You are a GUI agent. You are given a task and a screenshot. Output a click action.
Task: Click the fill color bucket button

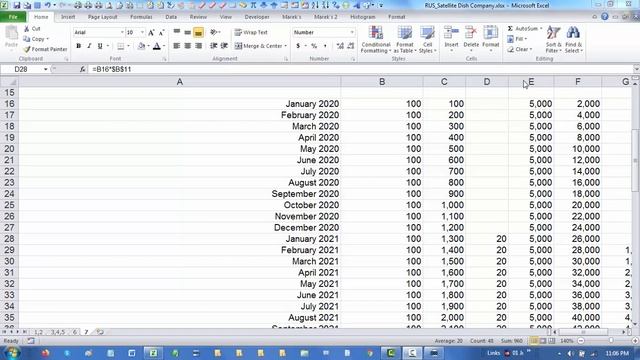(141, 46)
